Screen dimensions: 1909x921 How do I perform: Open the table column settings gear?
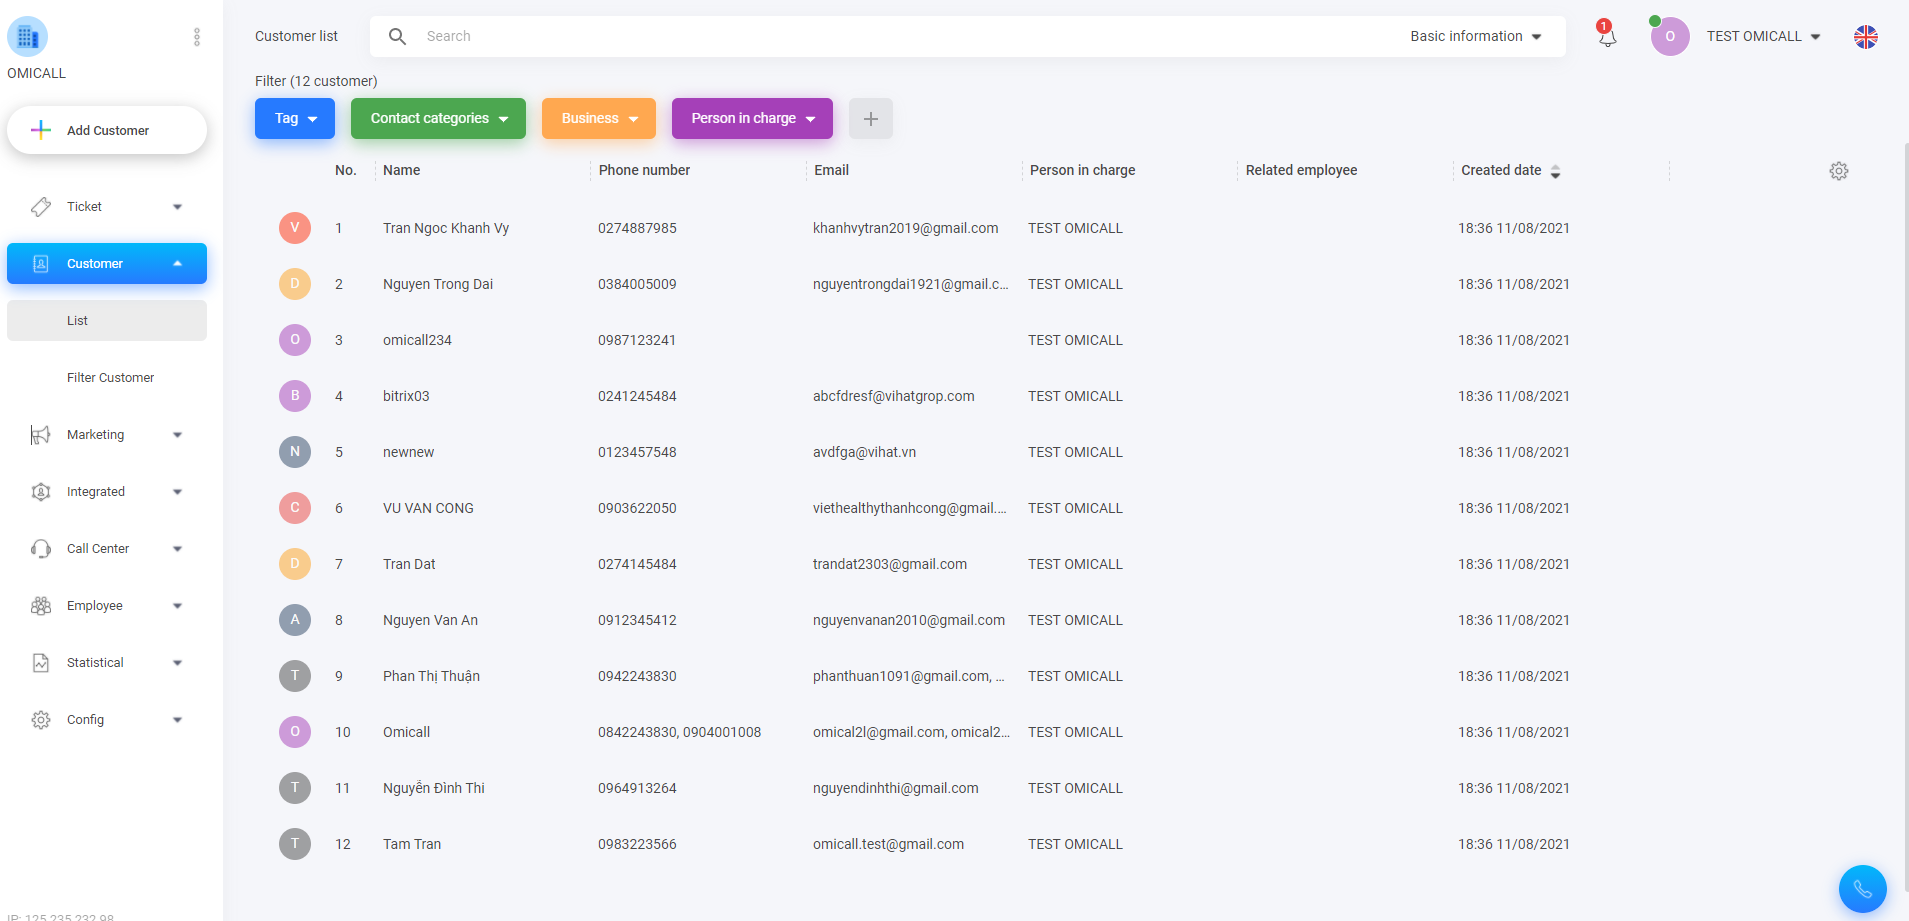[x=1838, y=171]
